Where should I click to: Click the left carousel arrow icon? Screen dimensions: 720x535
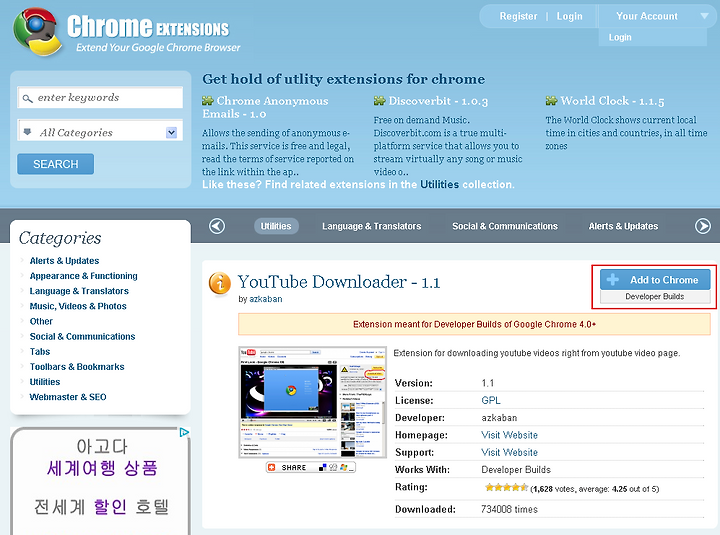pos(217,226)
